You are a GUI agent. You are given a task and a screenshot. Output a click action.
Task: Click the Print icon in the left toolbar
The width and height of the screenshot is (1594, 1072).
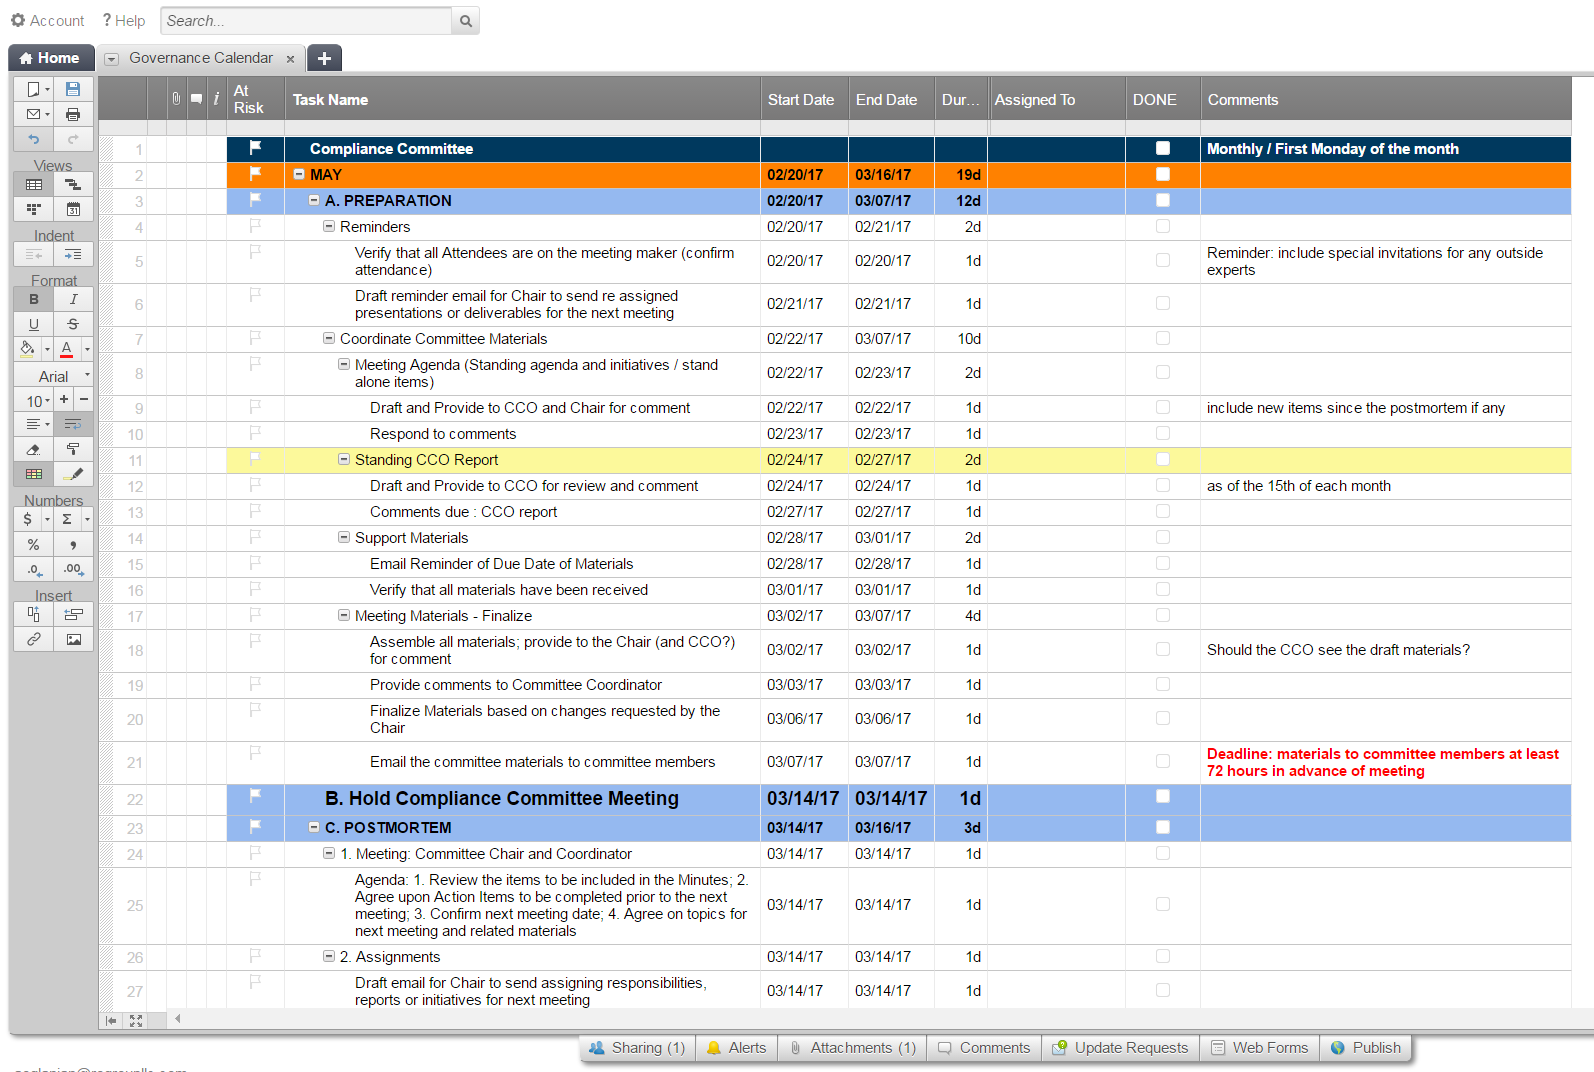[73, 114]
